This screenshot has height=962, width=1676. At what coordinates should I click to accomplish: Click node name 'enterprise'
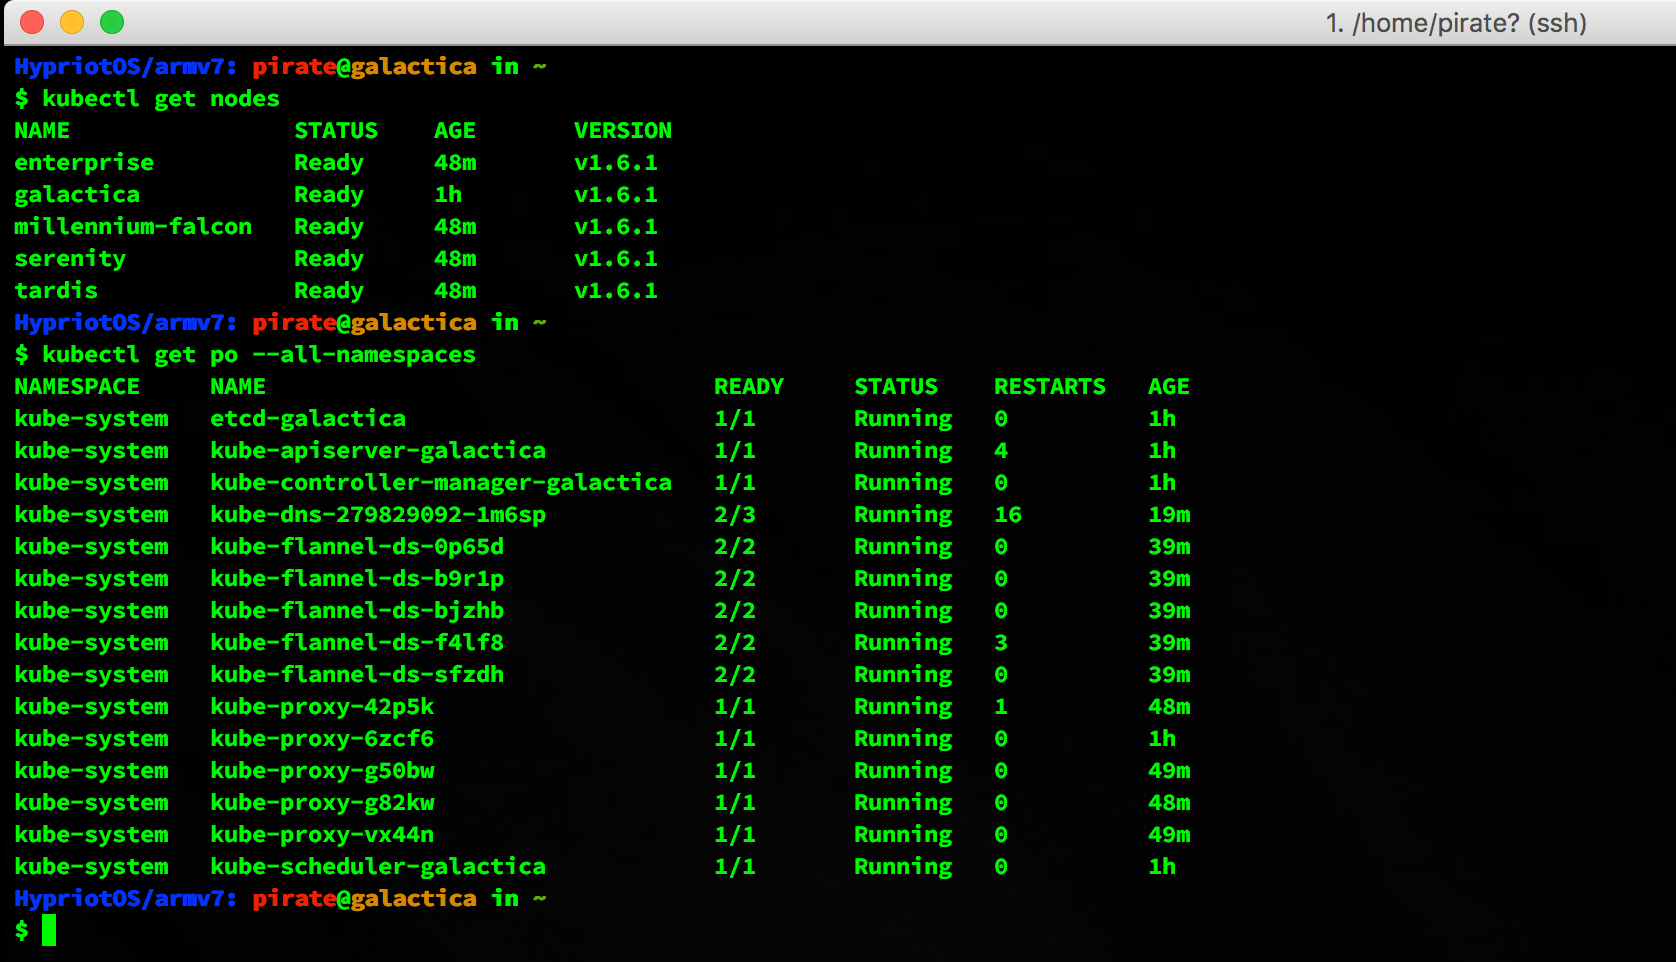pos(84,163)
